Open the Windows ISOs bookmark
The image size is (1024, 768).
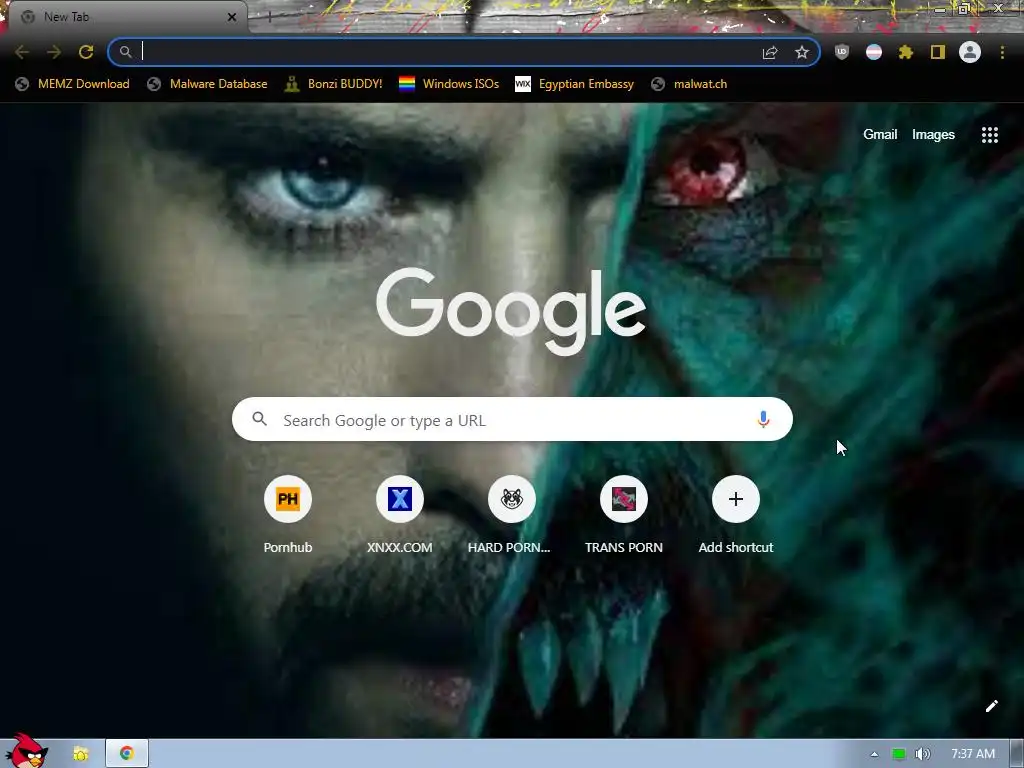coord(449,84)
